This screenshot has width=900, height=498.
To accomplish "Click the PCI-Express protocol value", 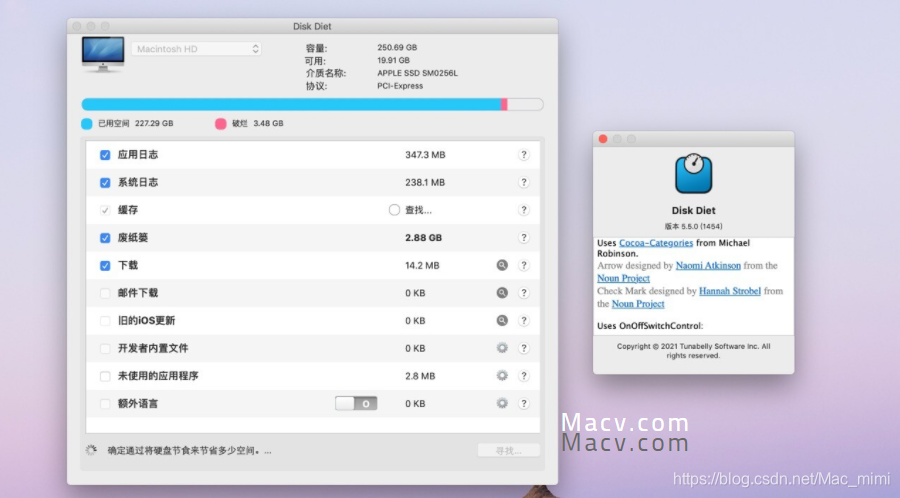I will pyautogui.click(x=400, y=86).
